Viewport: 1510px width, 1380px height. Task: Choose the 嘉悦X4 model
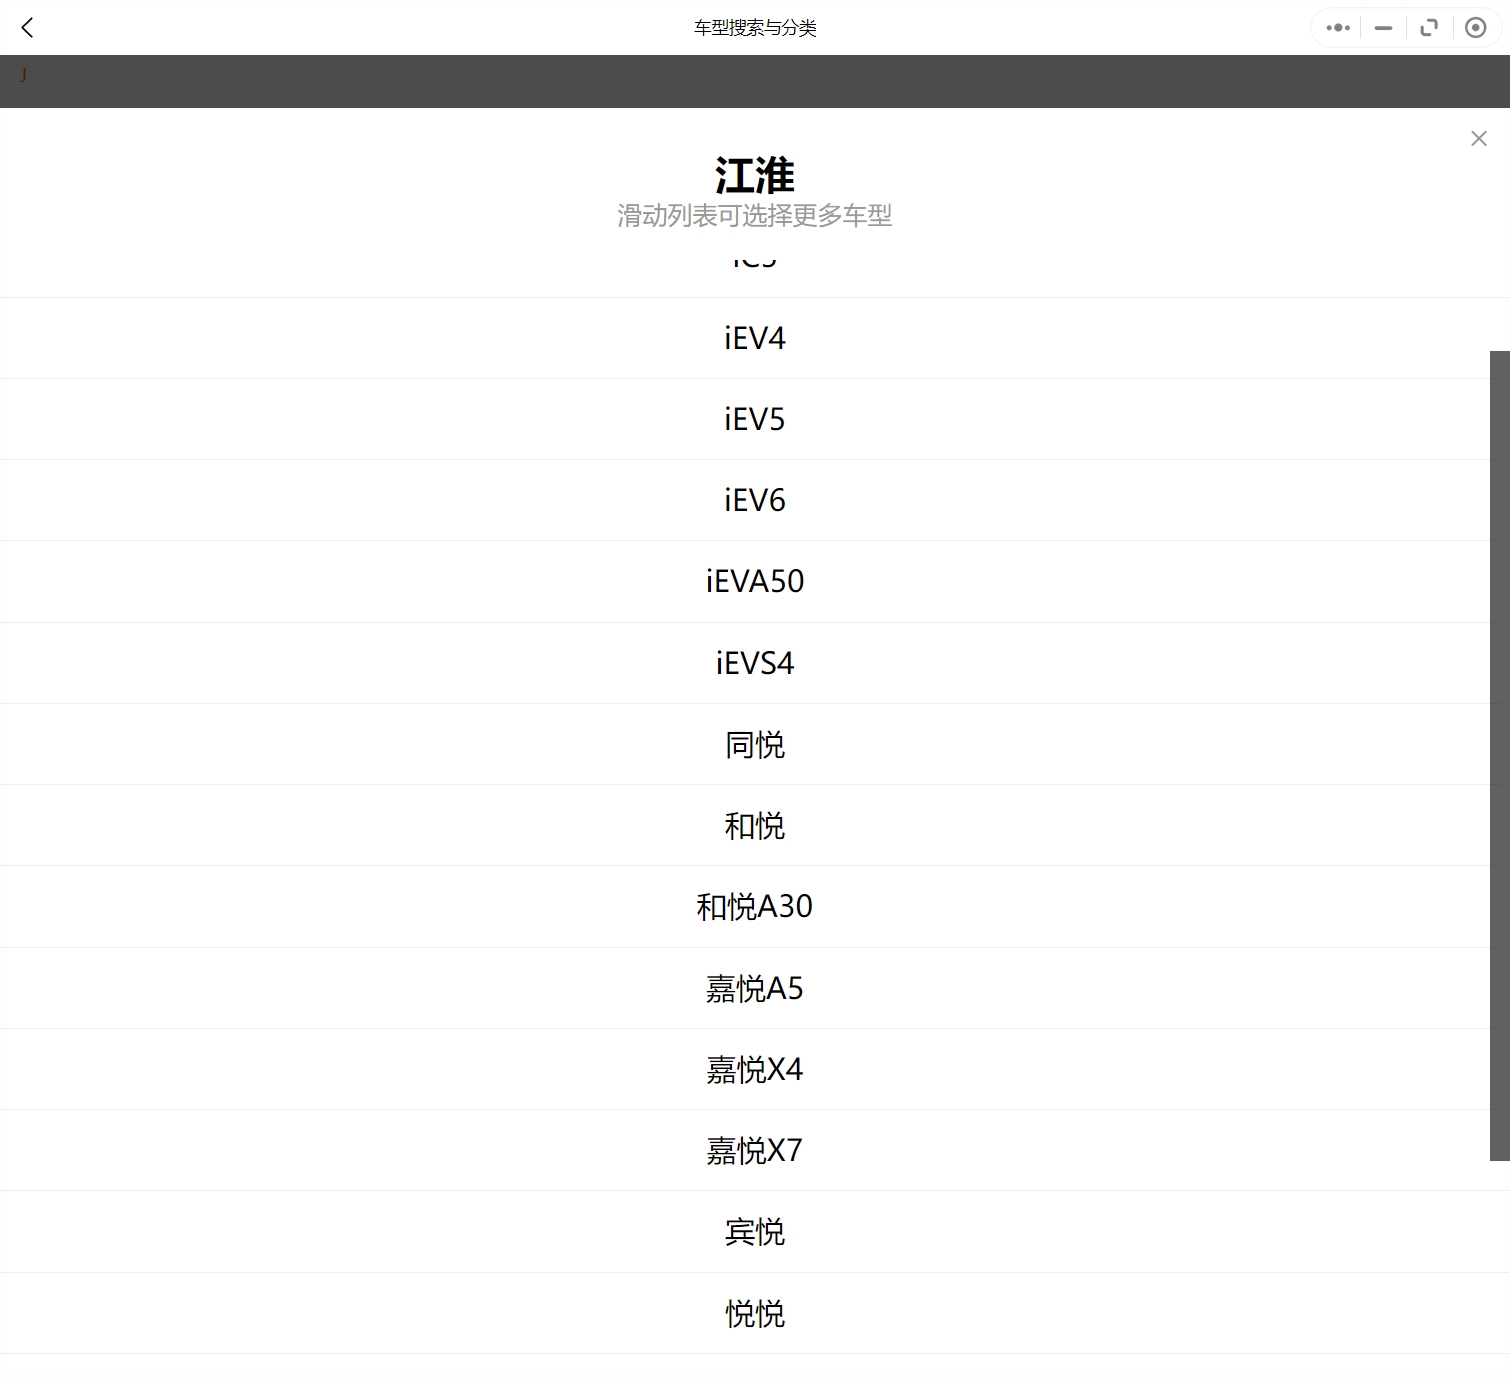[754, 1069]
